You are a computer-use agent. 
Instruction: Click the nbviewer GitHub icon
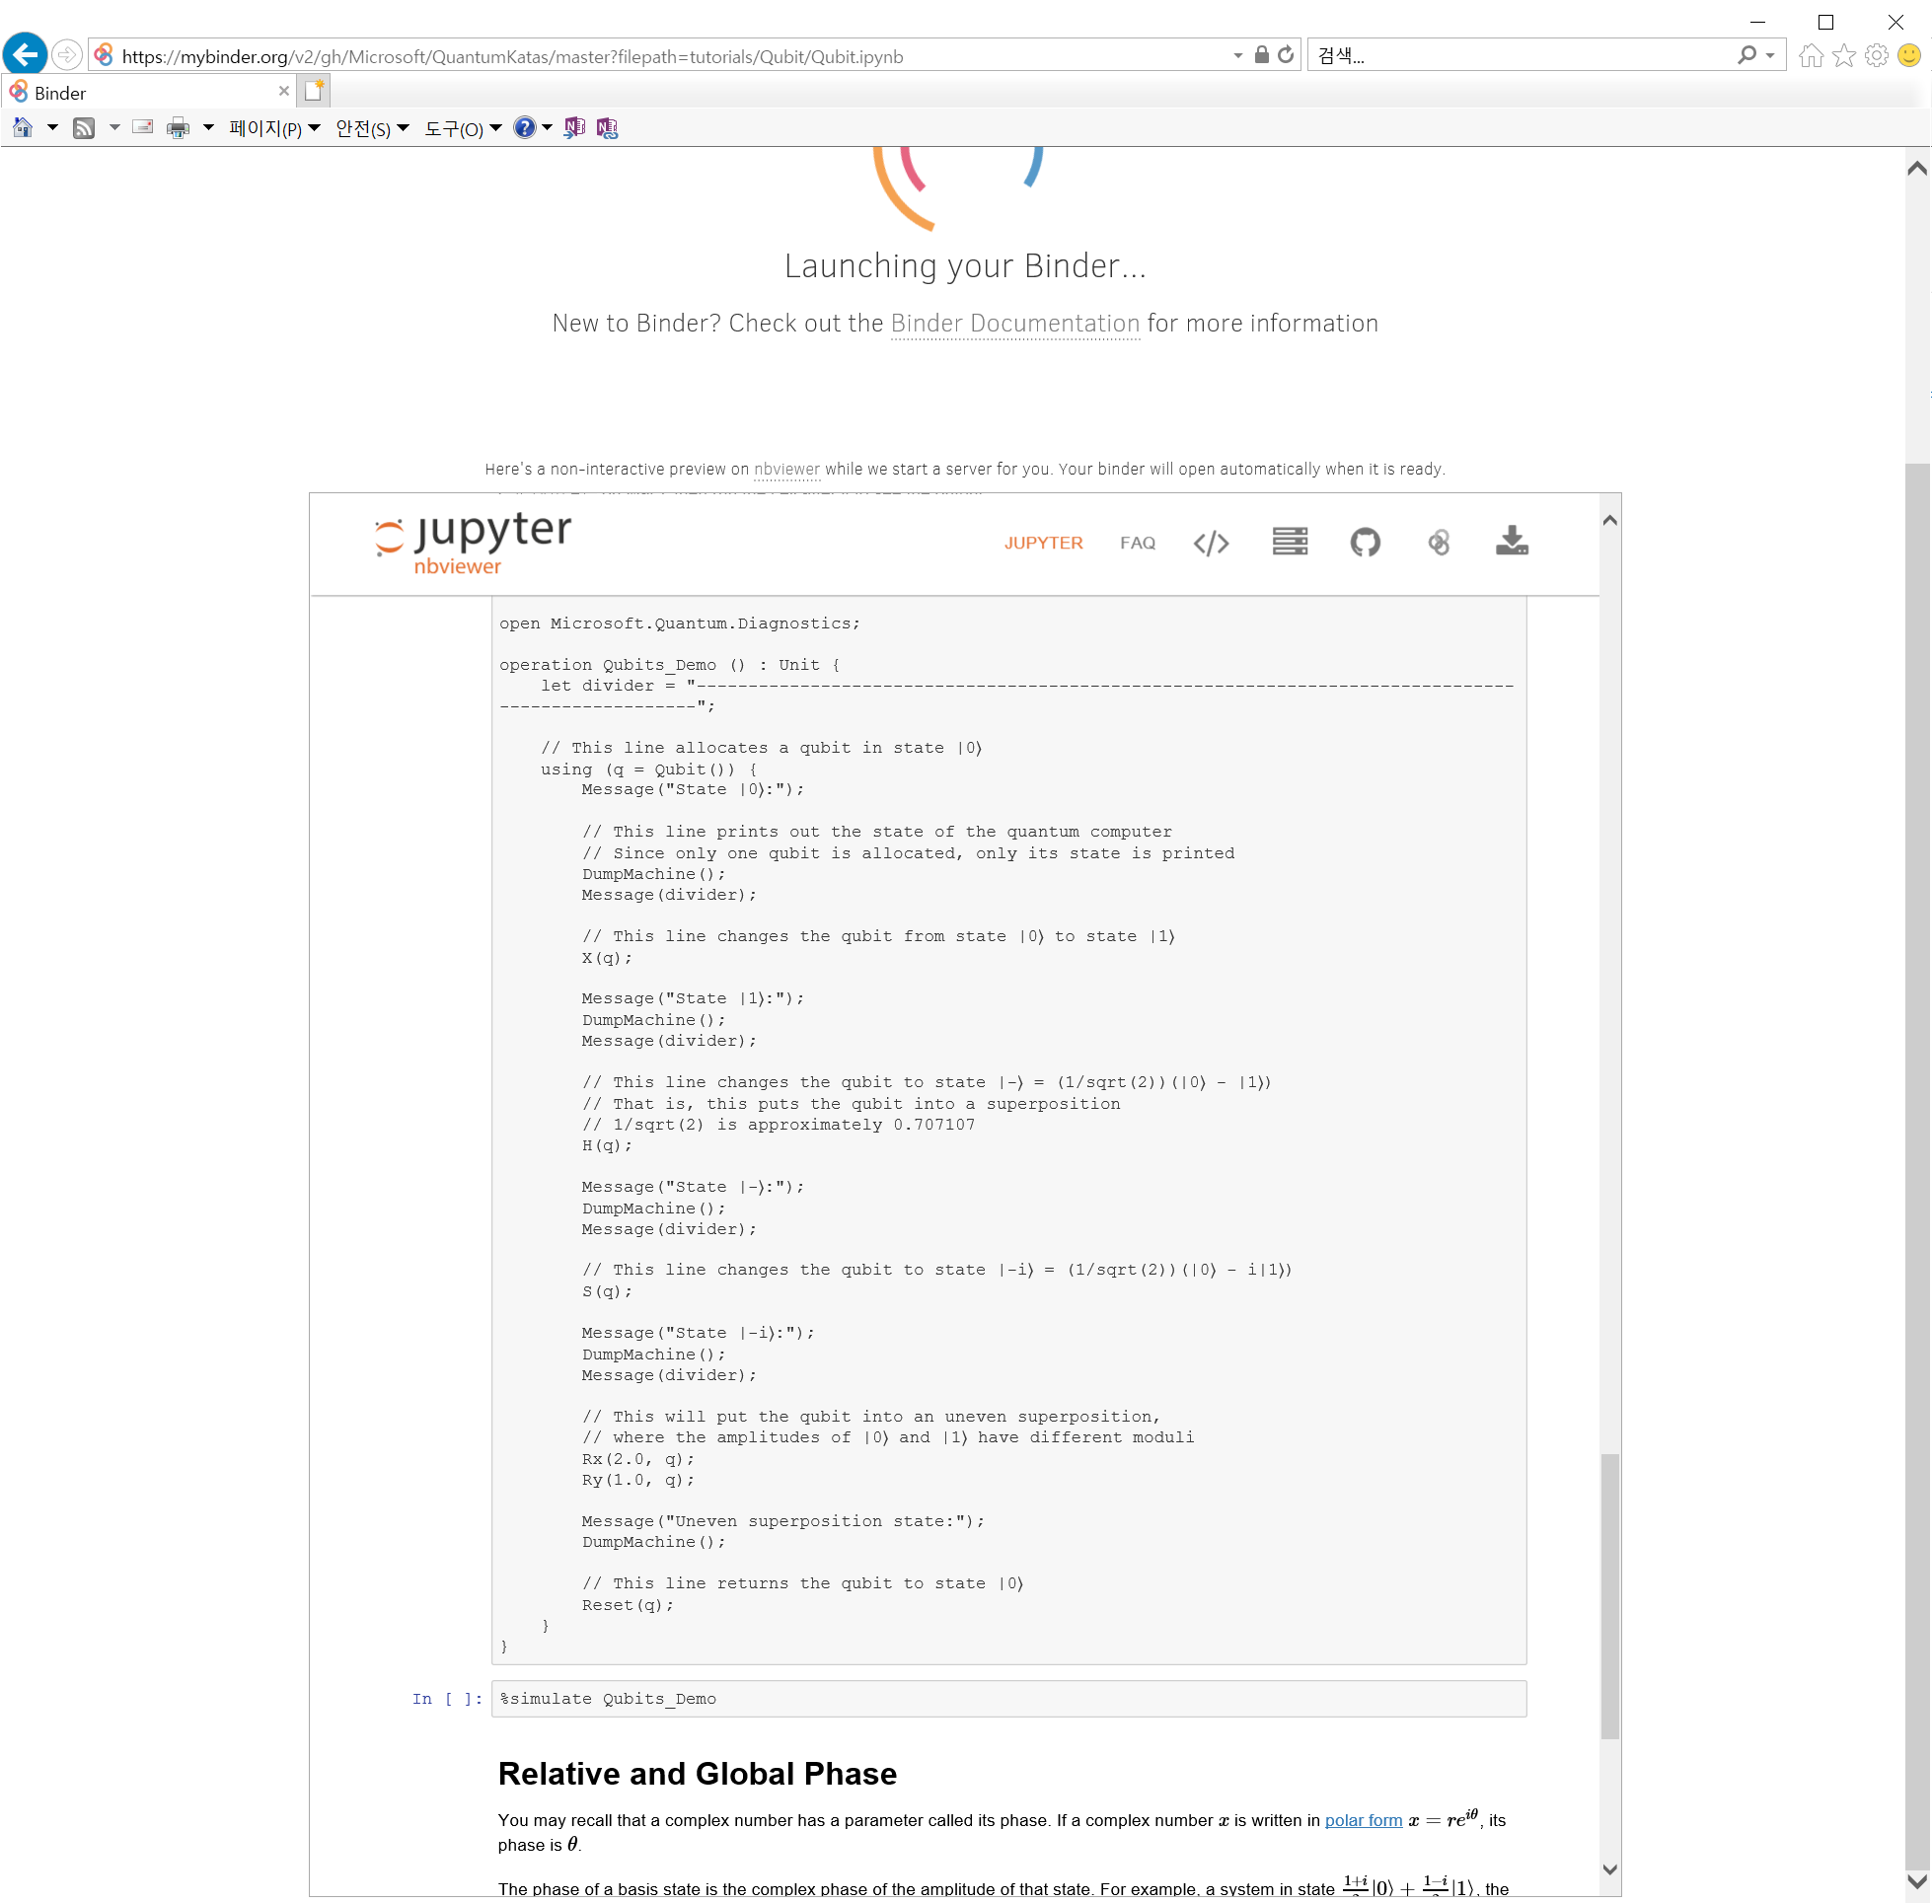(x=1364, y=543)
